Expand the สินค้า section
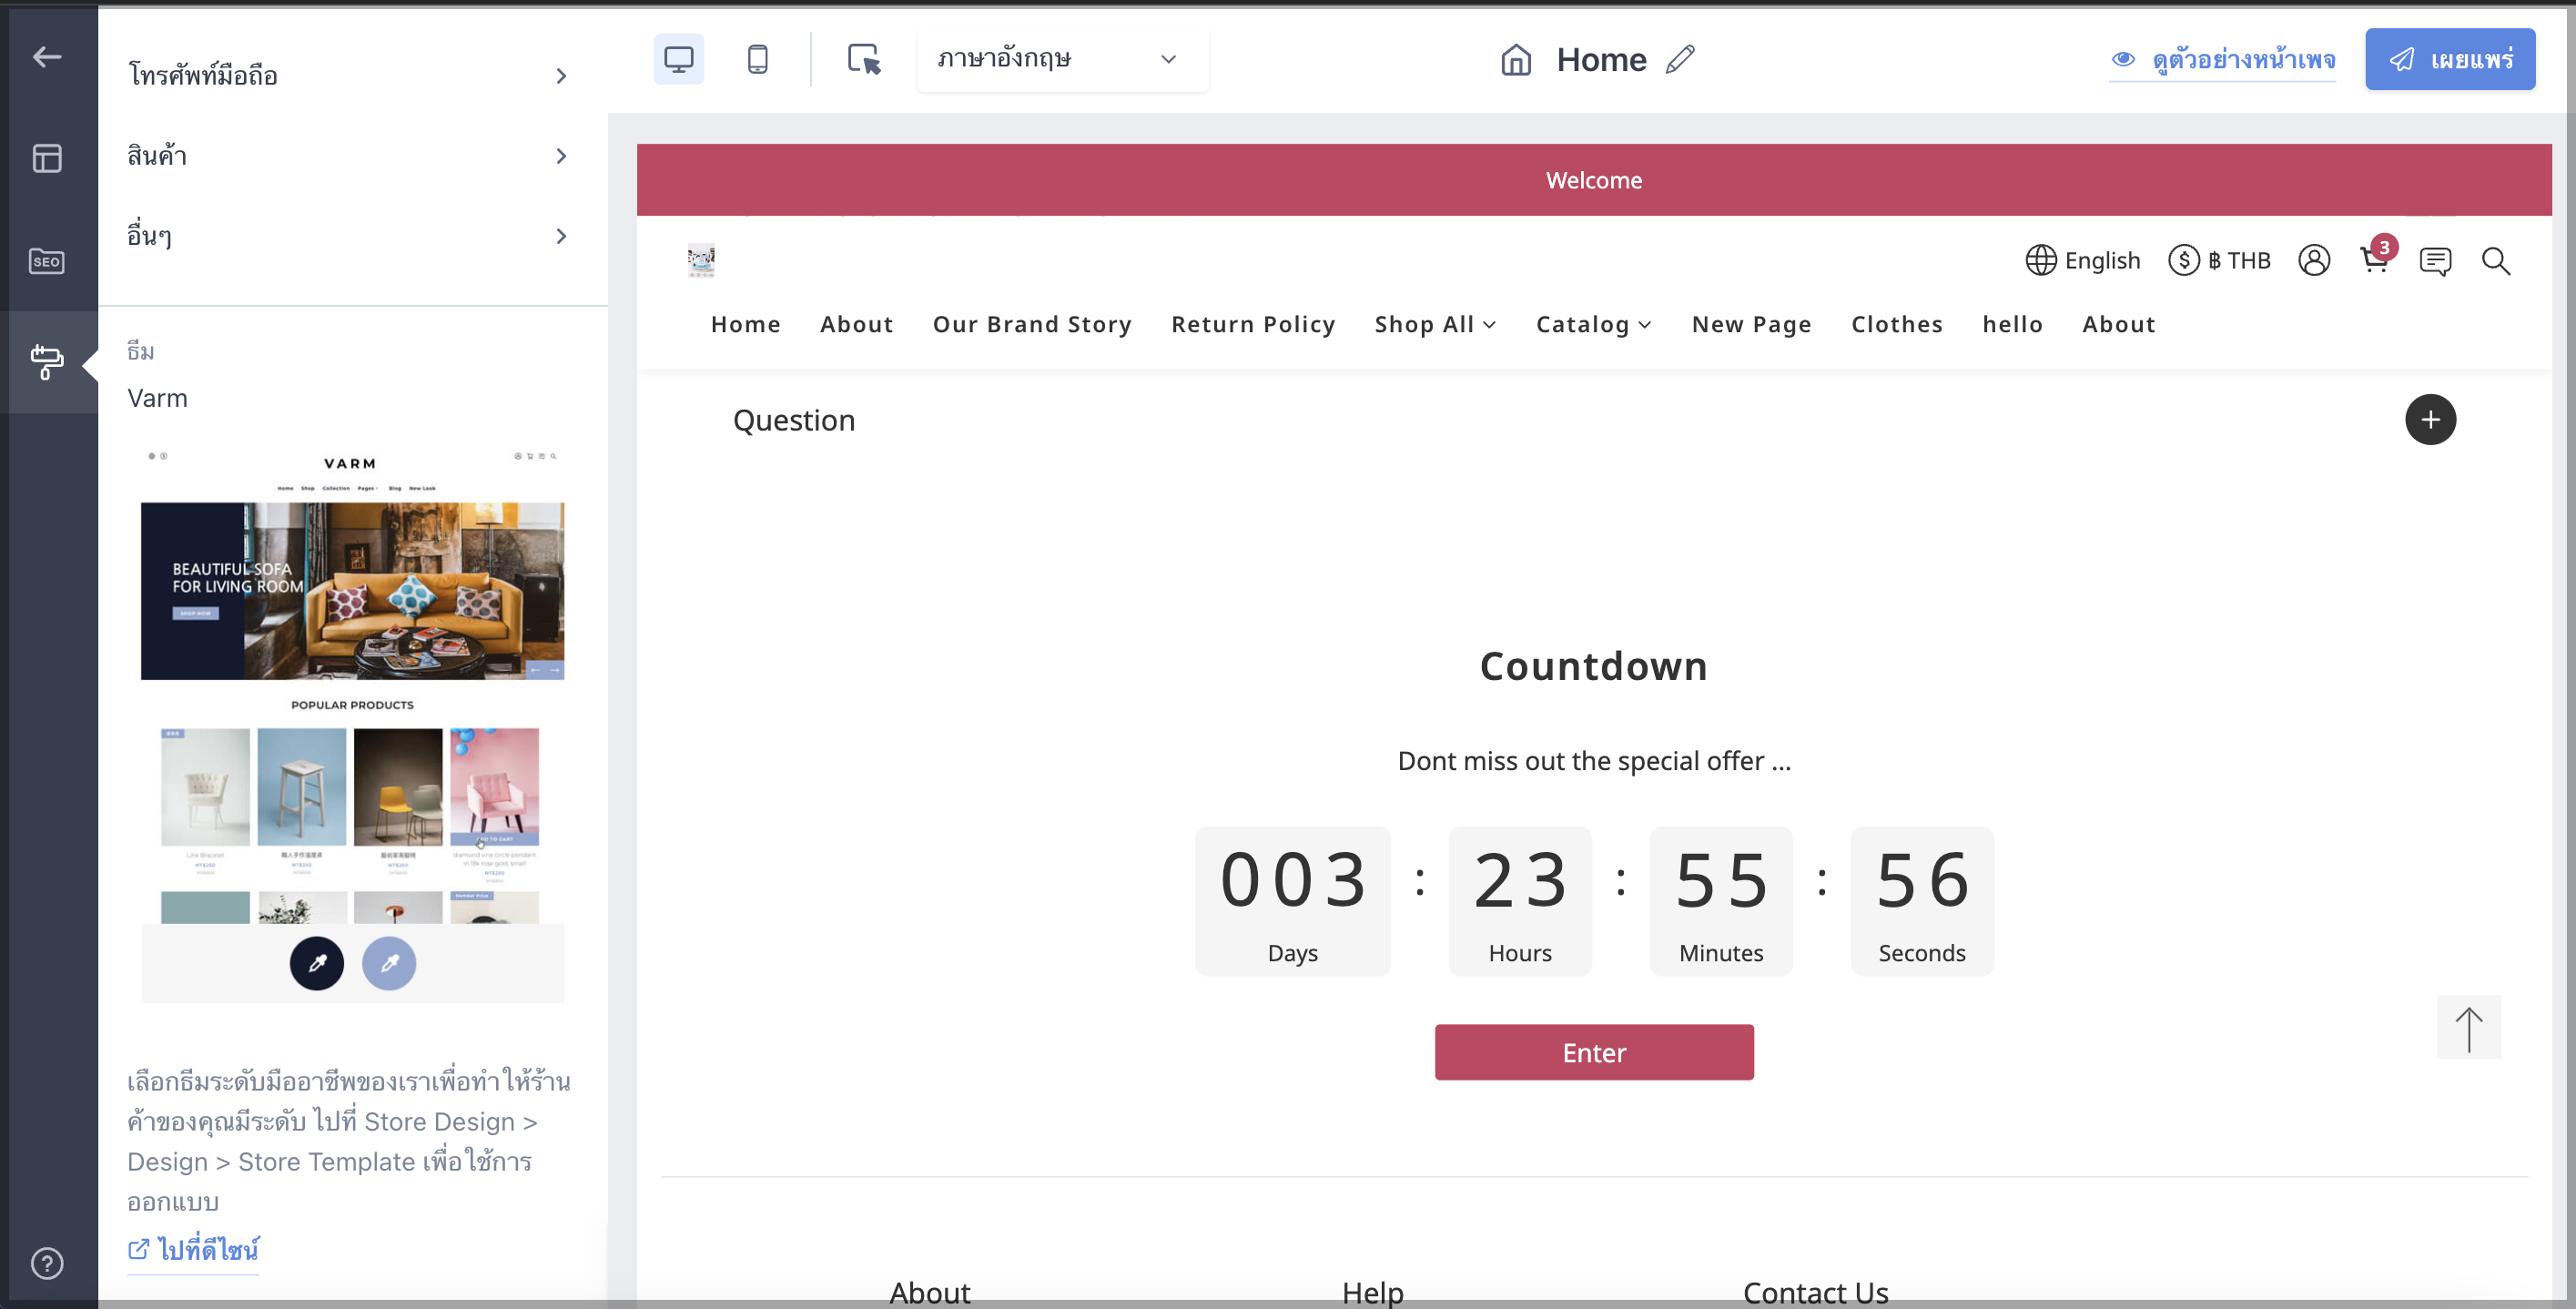The image size is (2576, 1309). pos(347,156)
